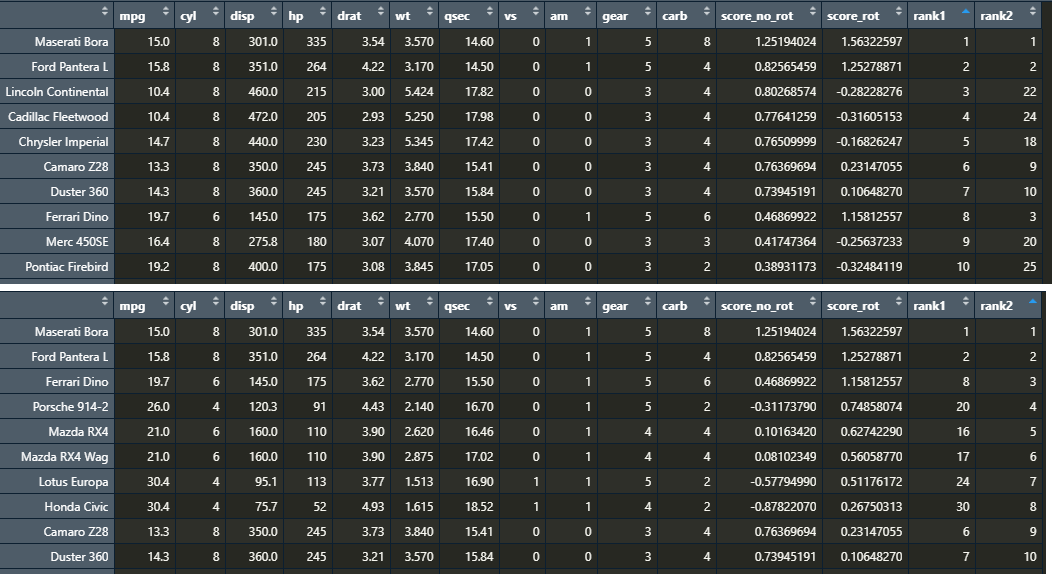The image size is (1052, 578).
Task: Click cyl sort arrows in top table
Action: pyautogui.click(x=215, y=11)
